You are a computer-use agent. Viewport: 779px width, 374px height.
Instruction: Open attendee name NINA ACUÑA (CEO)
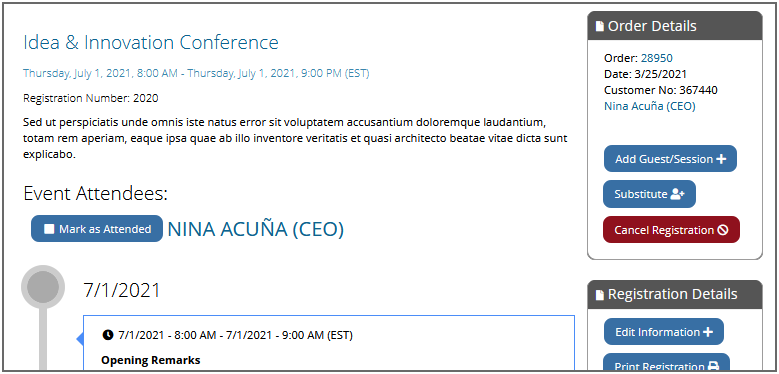[255, 229]
